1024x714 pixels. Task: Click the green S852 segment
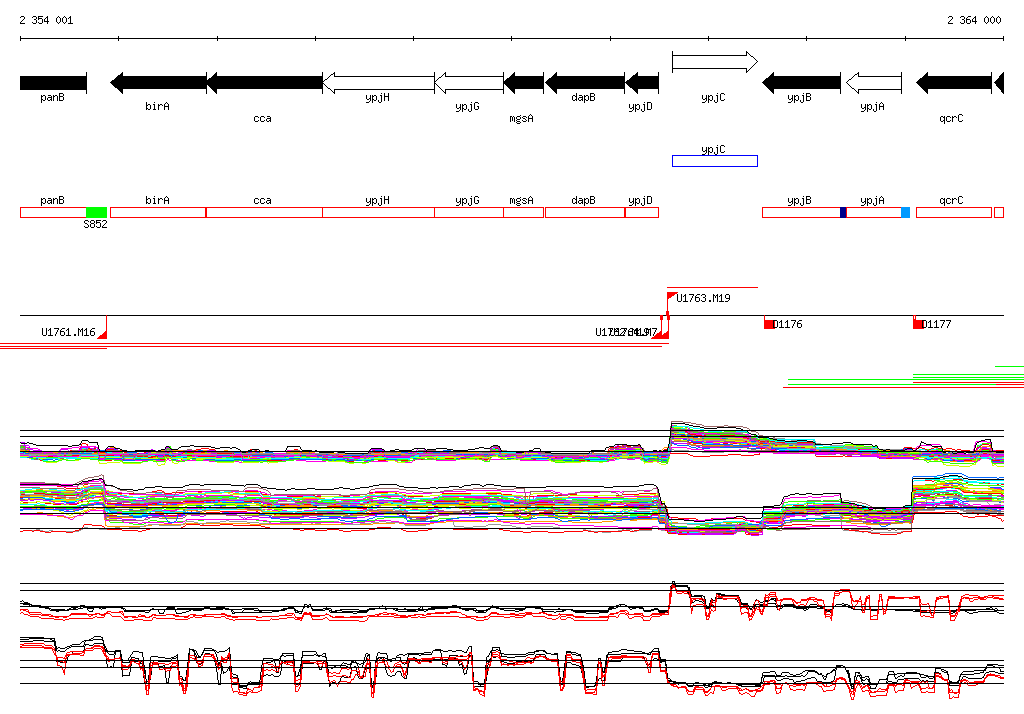point(96,212)
